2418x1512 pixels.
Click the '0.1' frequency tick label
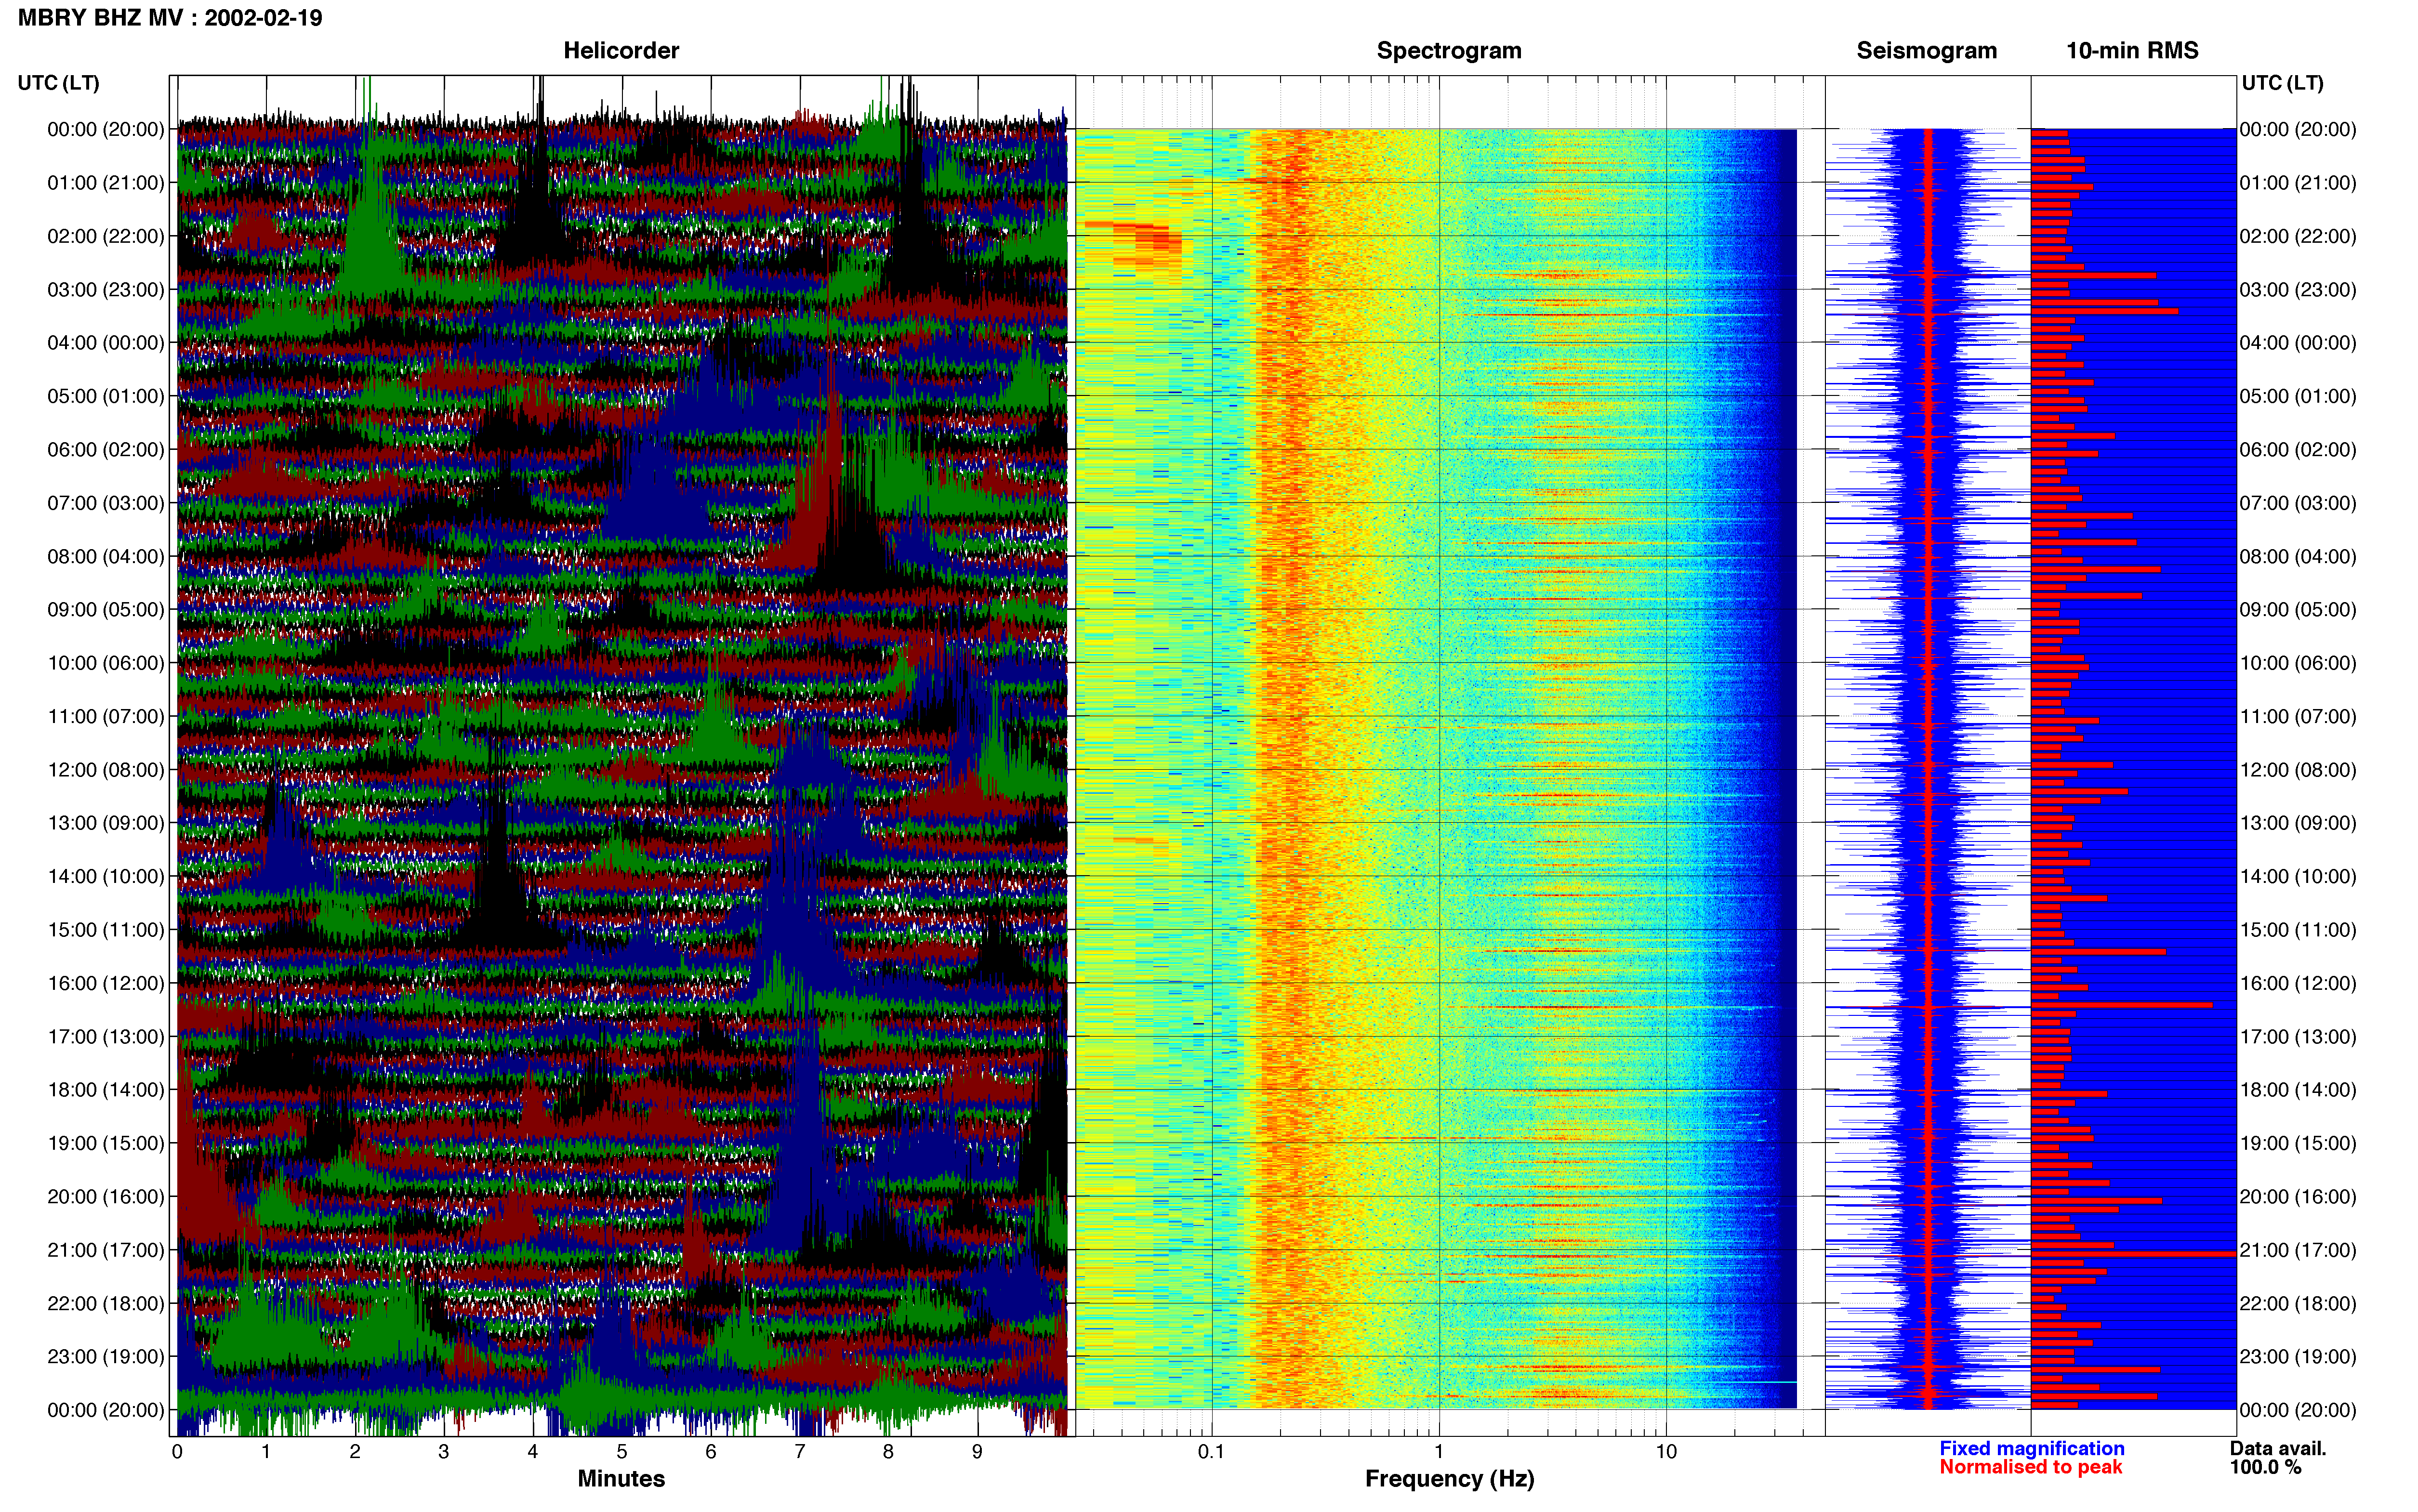(x=1211, y=1452)
